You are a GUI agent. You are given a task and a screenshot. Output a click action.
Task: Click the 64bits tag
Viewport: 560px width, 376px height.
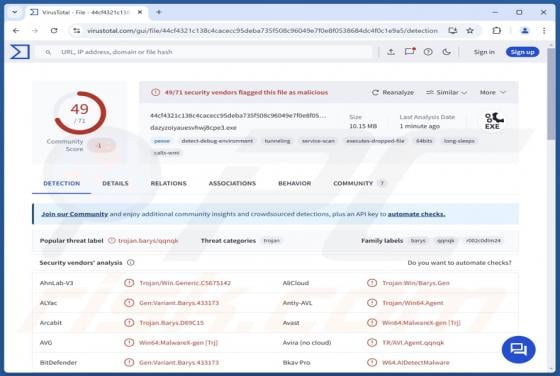pyautogui.click(x=424, y=141)
